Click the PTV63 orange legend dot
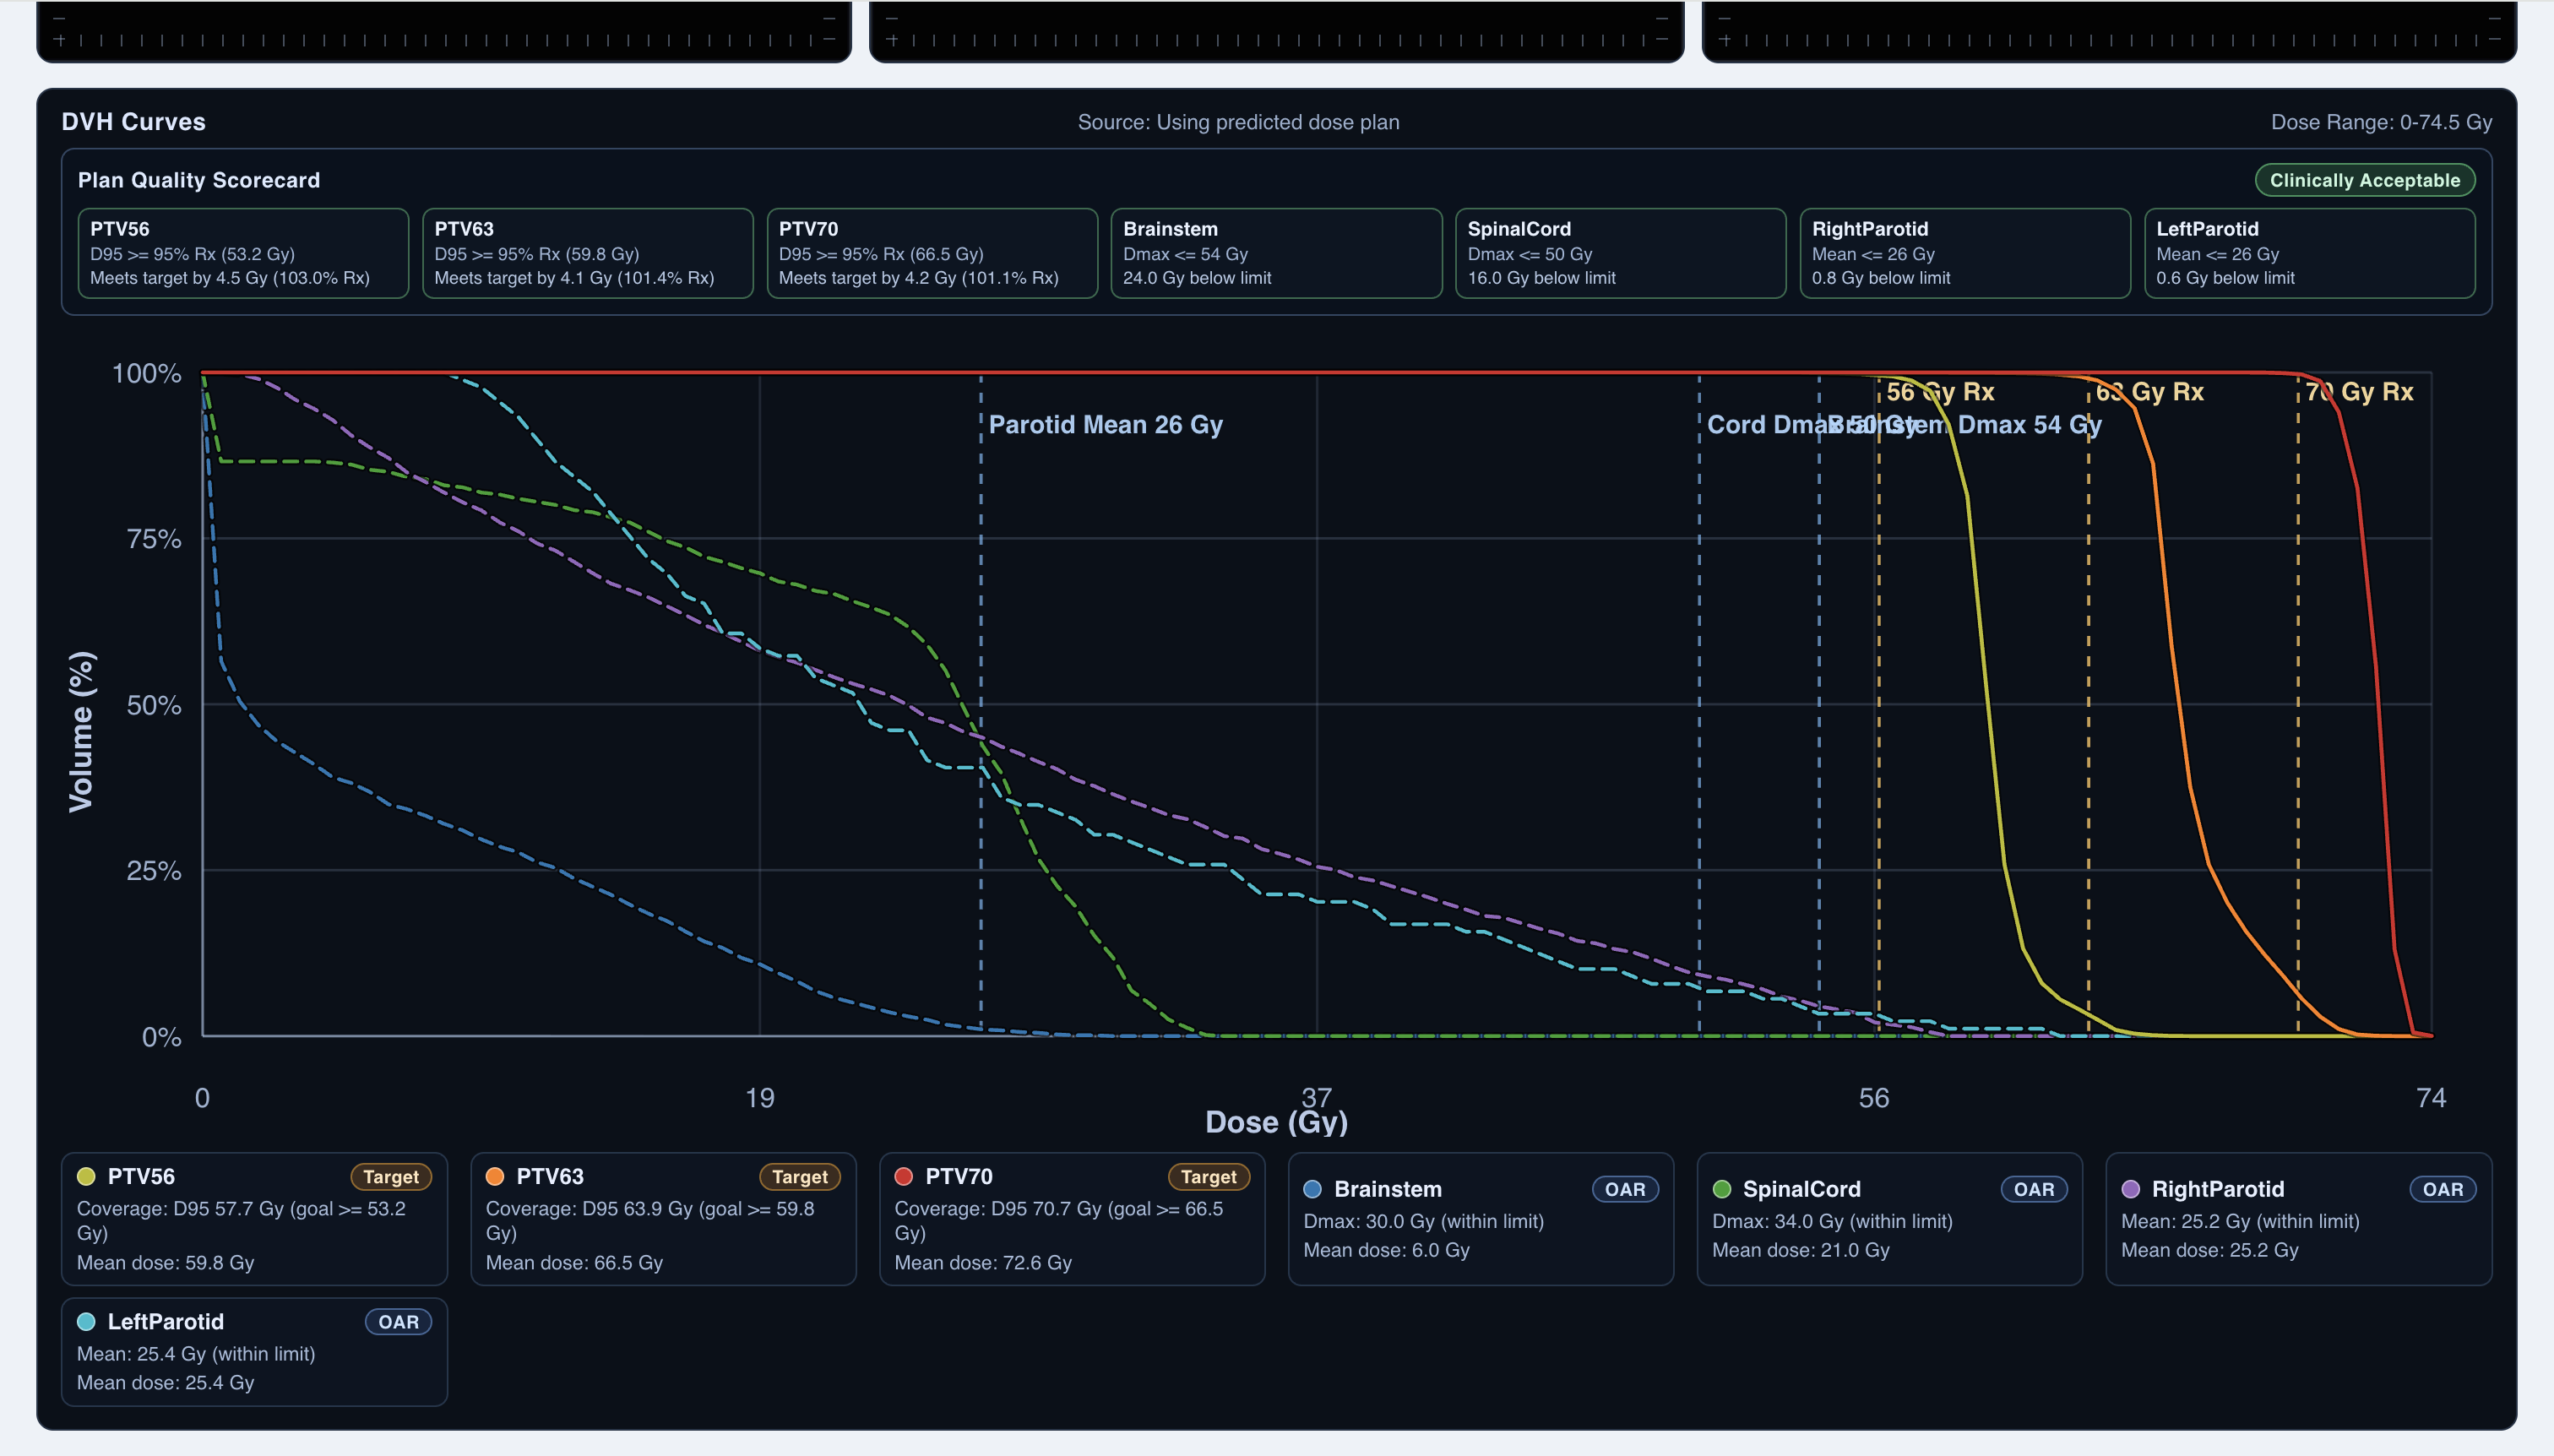Viewport: 2554px width, 1456px height. click(x=495, y=1176)
